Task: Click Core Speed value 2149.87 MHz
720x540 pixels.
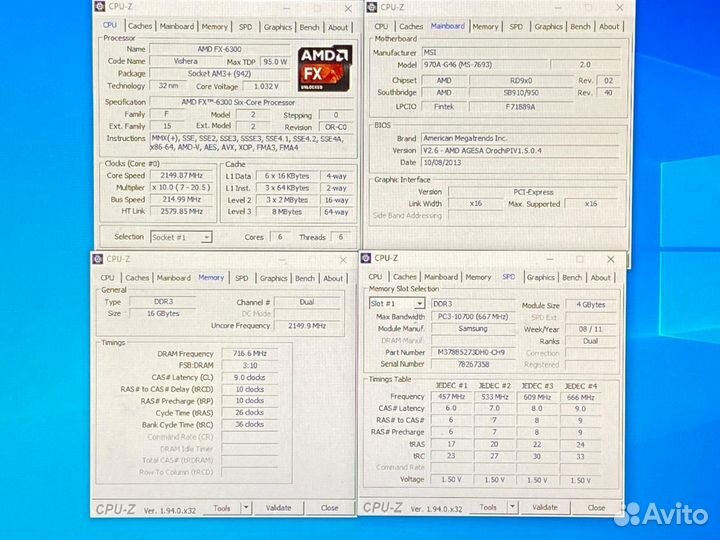Action: point(182,175)
